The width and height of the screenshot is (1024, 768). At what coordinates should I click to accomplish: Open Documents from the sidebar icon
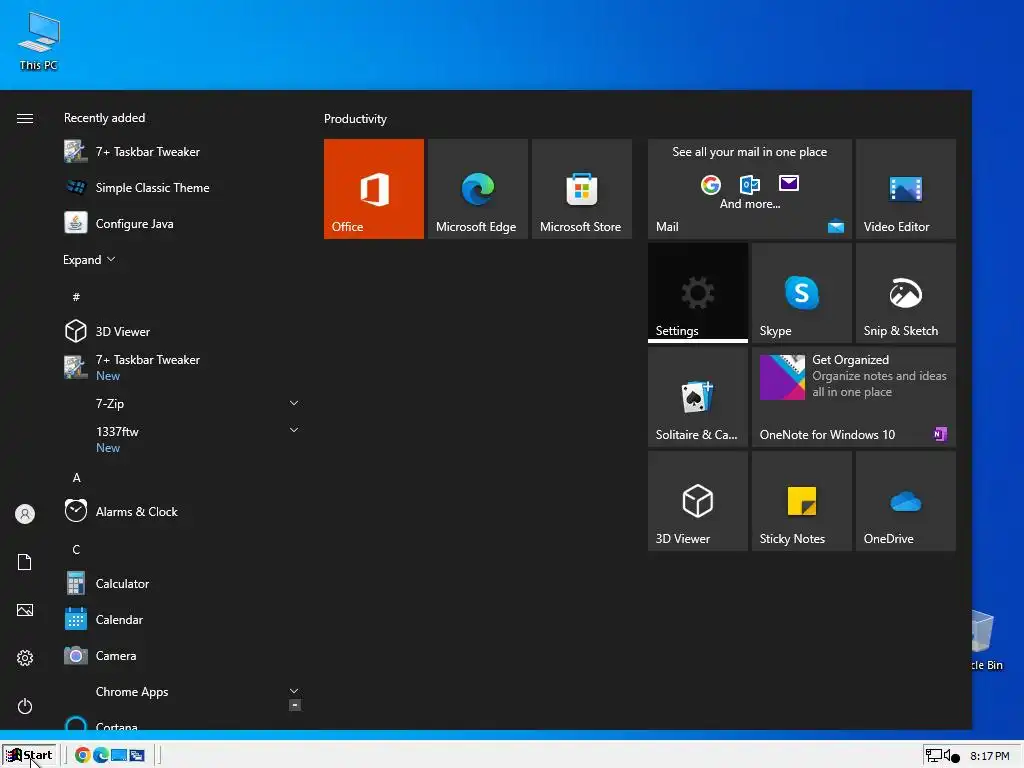pos(25,562)
